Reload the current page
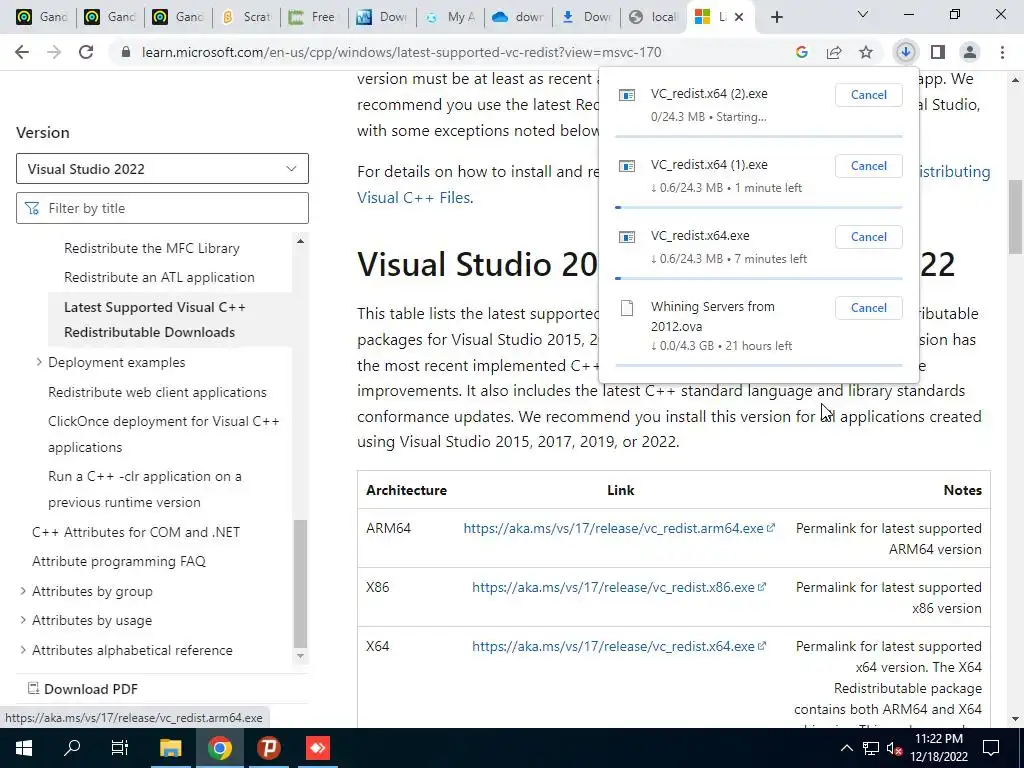Screen dimensions: 1024x768 86,52
